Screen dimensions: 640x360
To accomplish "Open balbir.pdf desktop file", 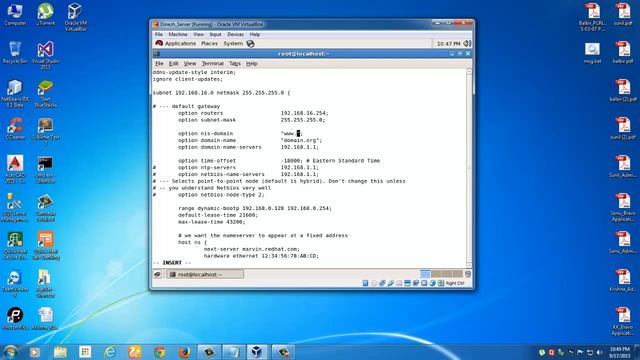I will [x=623, y=53].
